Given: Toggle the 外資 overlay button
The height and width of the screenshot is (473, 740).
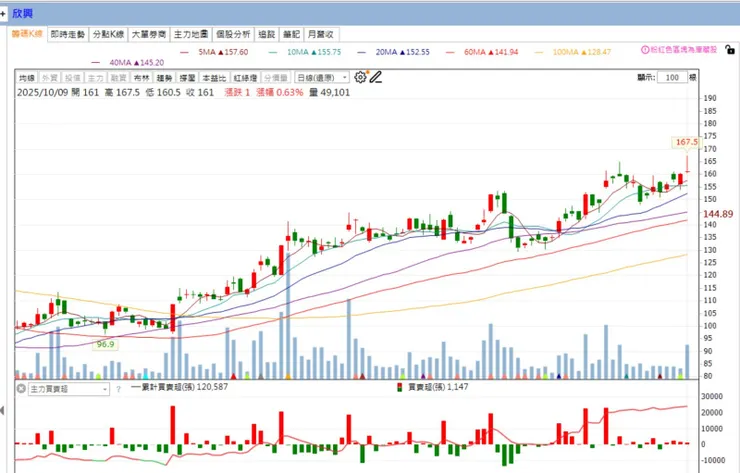Looking at the screenshot, I should point(50,78).
